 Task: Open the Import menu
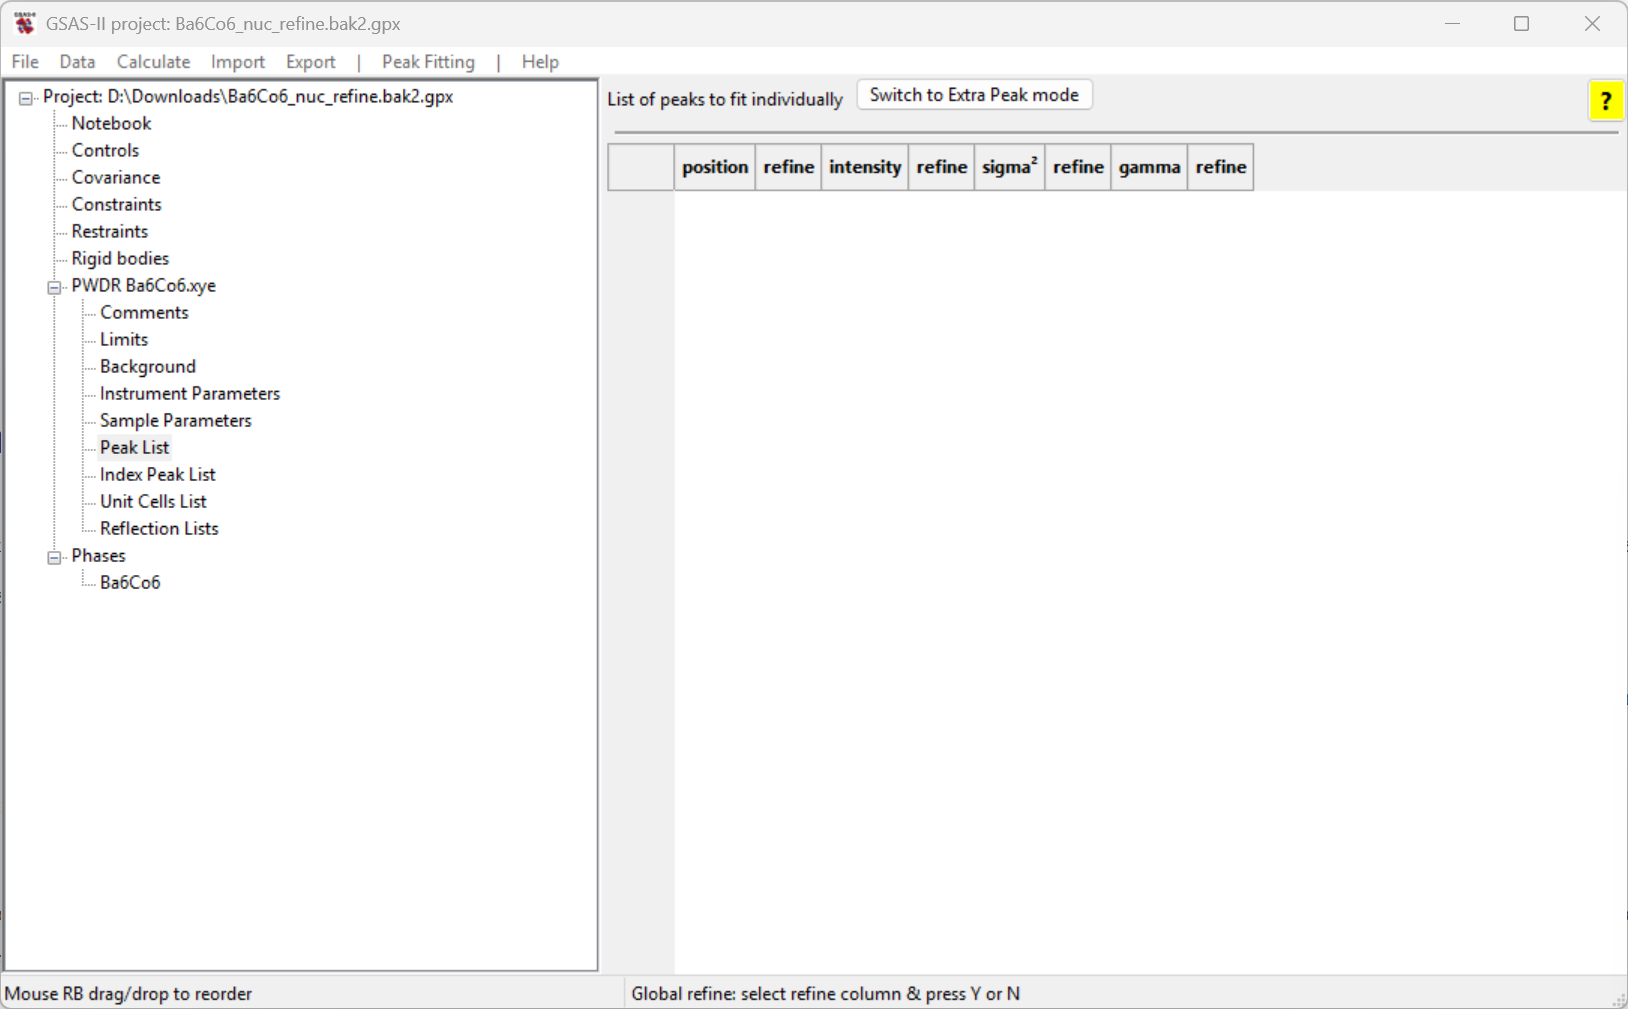point(238,62)
